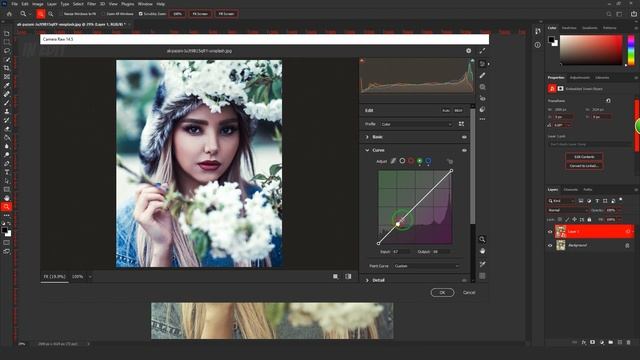
Task: Open the Profile dropdown in Camera Raw
Action: (x=416, y=124)
